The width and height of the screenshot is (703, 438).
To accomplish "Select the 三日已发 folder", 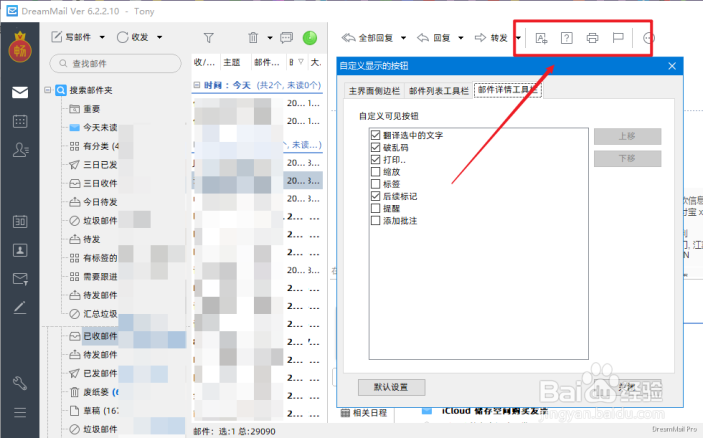I will (93, 165).
